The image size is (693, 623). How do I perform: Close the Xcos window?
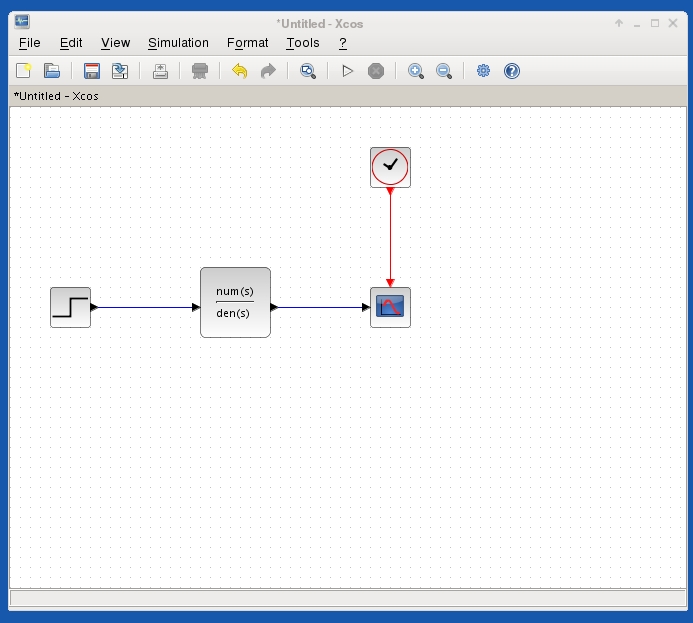pos(673,23)
